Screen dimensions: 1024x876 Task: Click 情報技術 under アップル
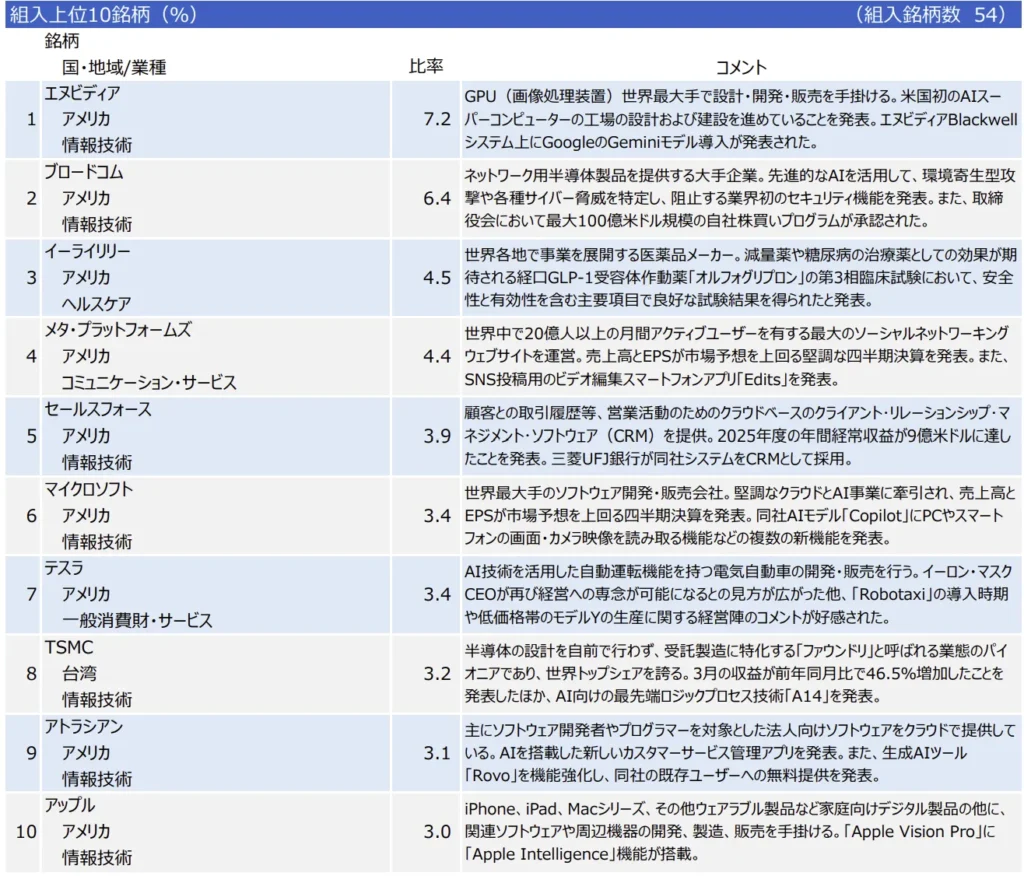point(97,858)
